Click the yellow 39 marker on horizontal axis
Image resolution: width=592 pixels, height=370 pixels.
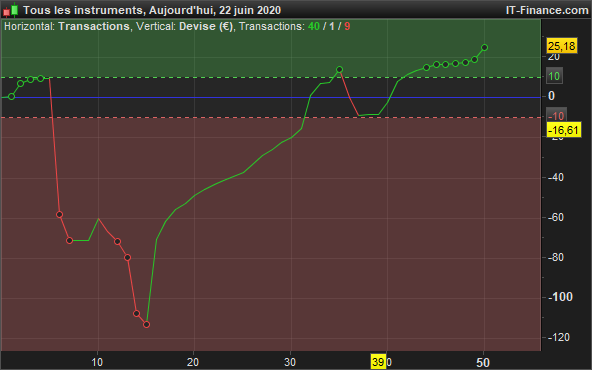click(378, 362)
